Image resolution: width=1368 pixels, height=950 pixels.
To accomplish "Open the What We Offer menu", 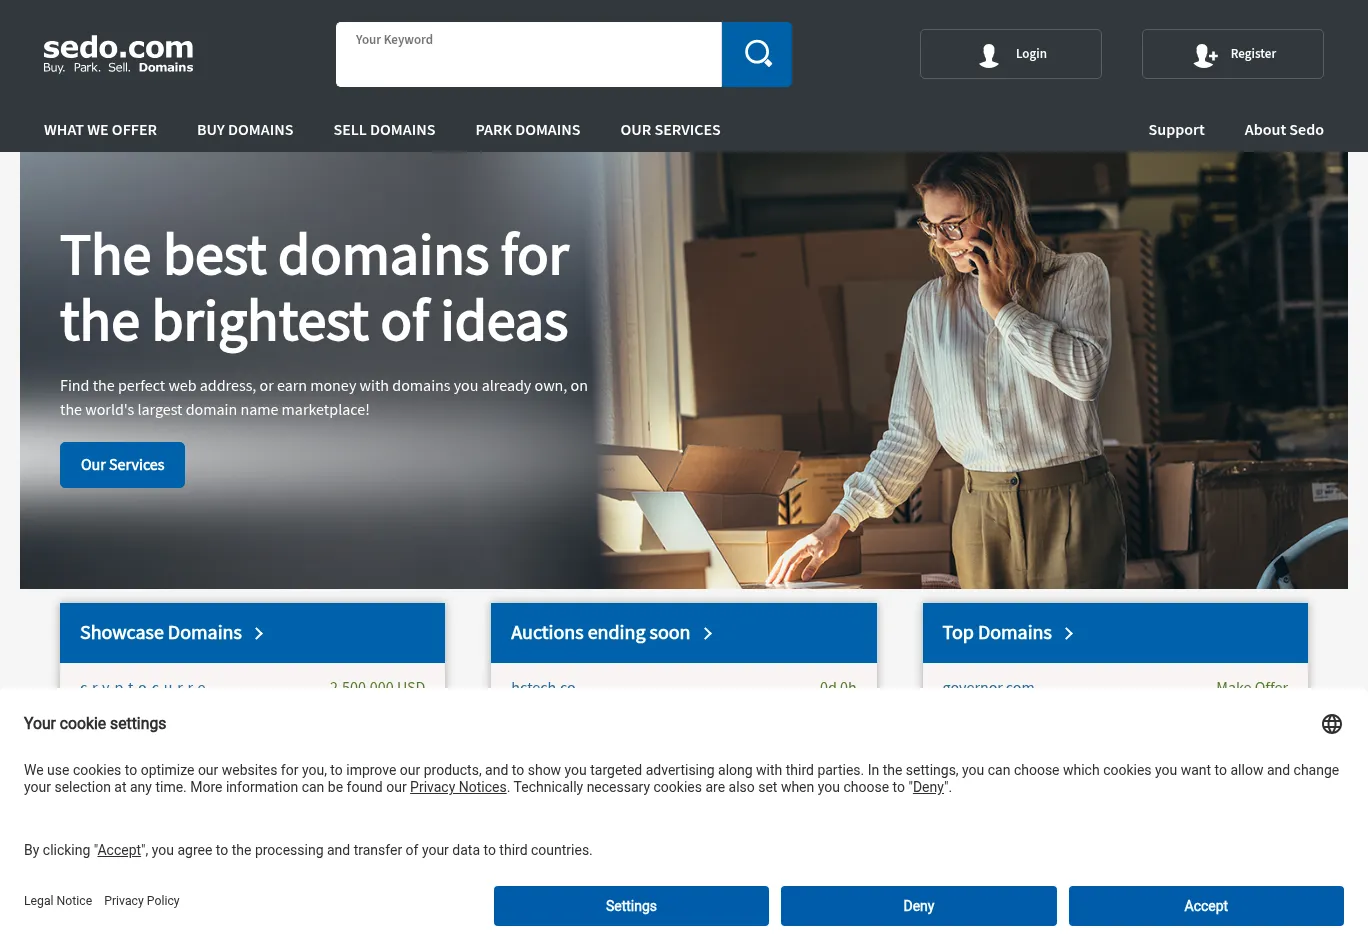I will tap(100, 130).
